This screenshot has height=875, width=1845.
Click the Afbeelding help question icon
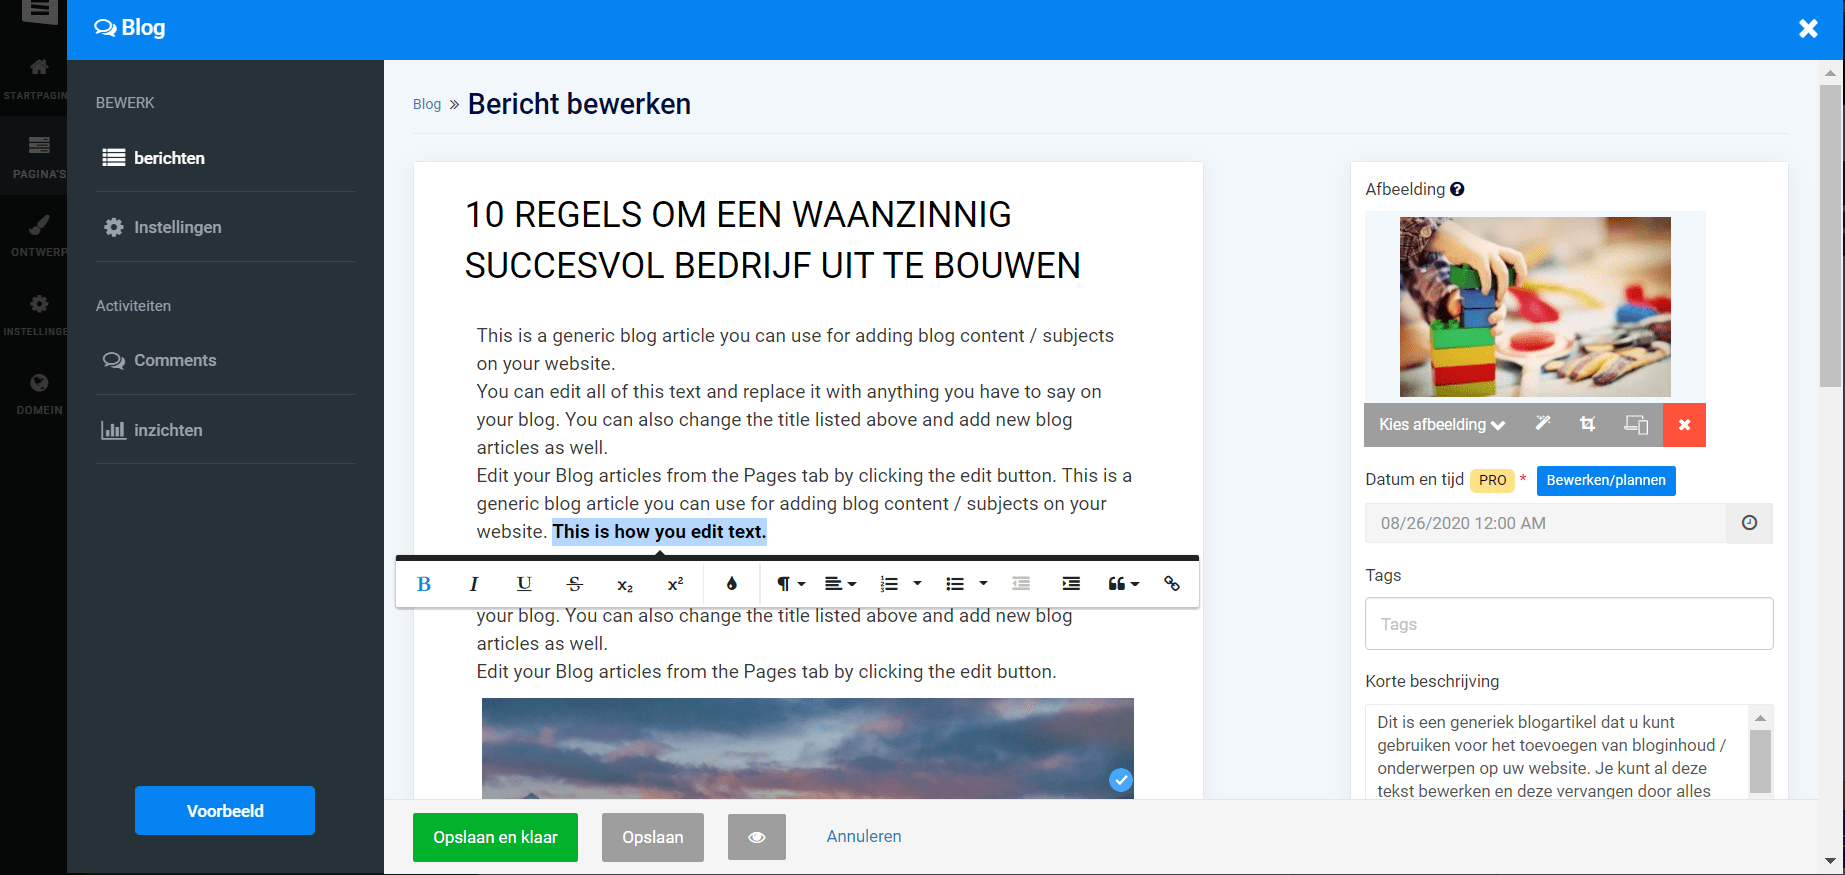pyautogui.click(x=1457, y=189)
